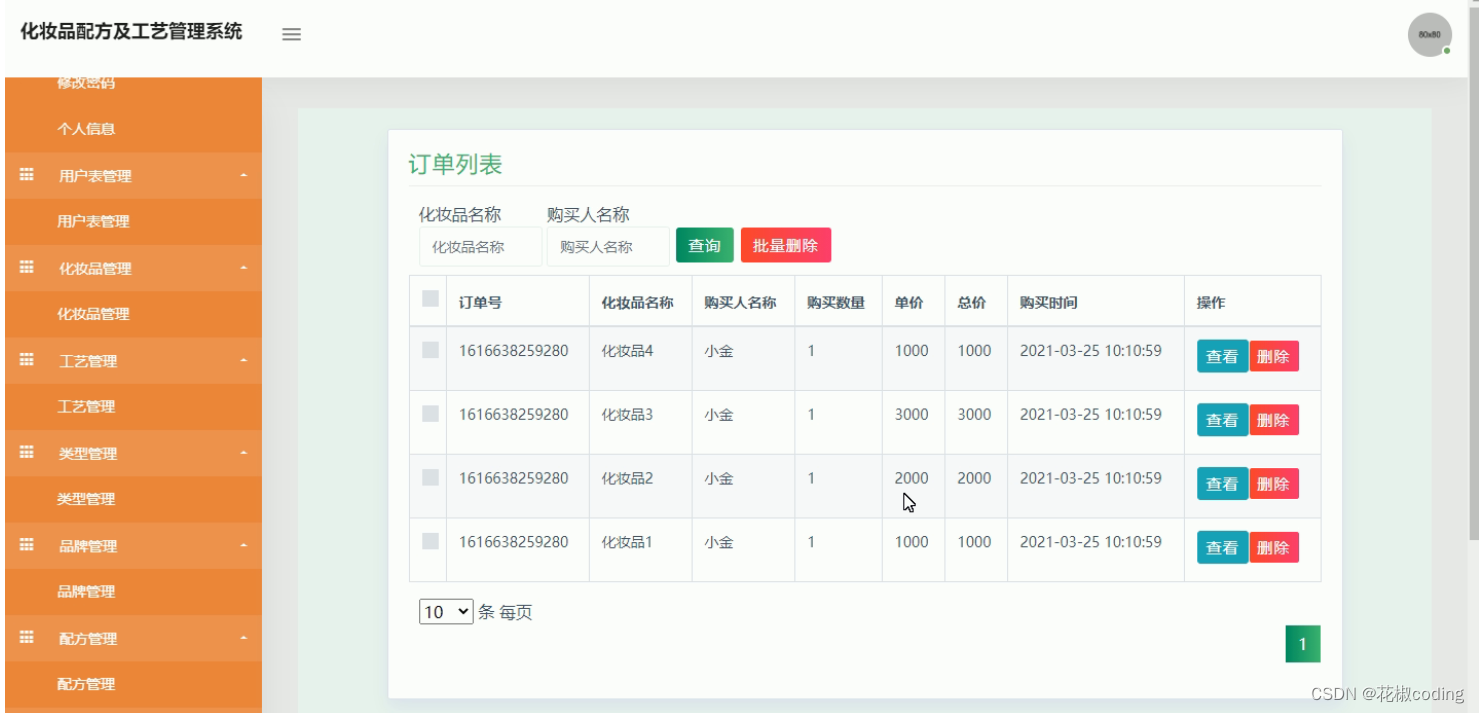Collapse the 化妆品管理 group using its arrow
This screenshot has height=713, width=1479.
244,269
